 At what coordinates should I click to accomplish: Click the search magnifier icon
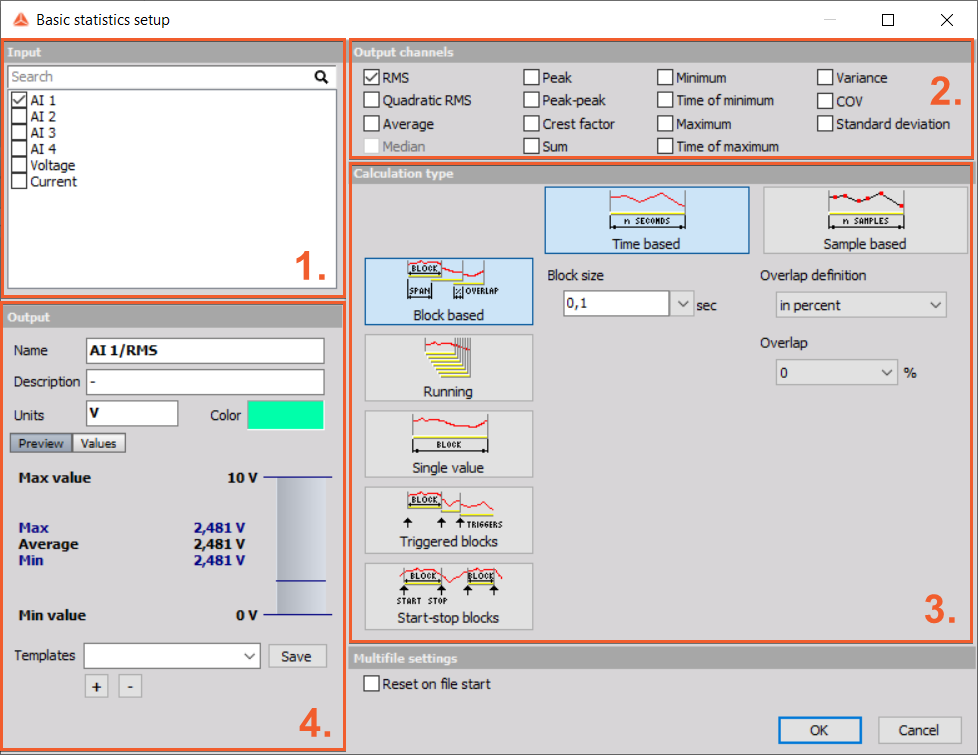coord(321,77)
